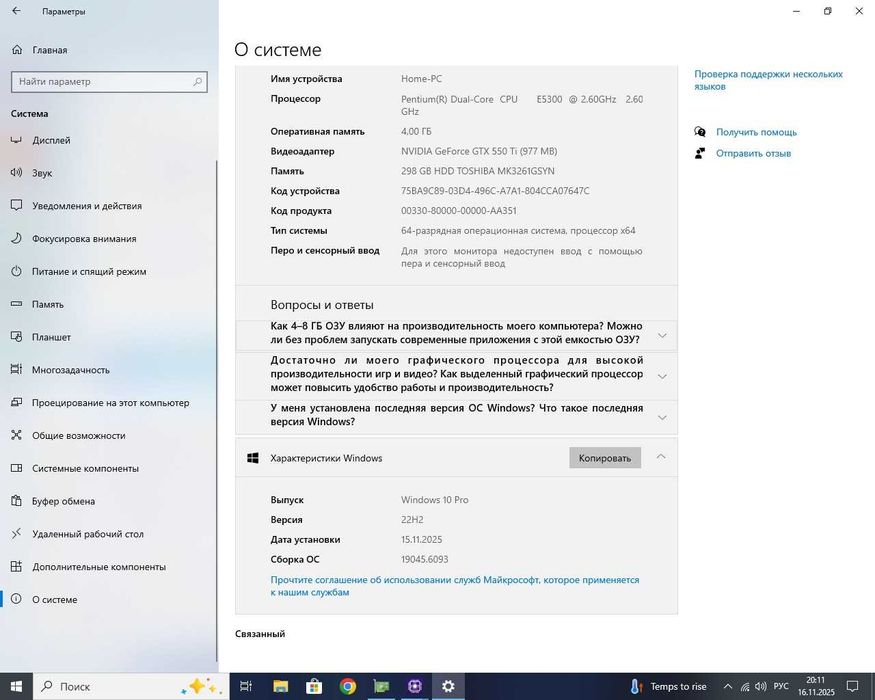Show hidden tray icons chevron
The image size is (875, 700).
click(728, 687)
